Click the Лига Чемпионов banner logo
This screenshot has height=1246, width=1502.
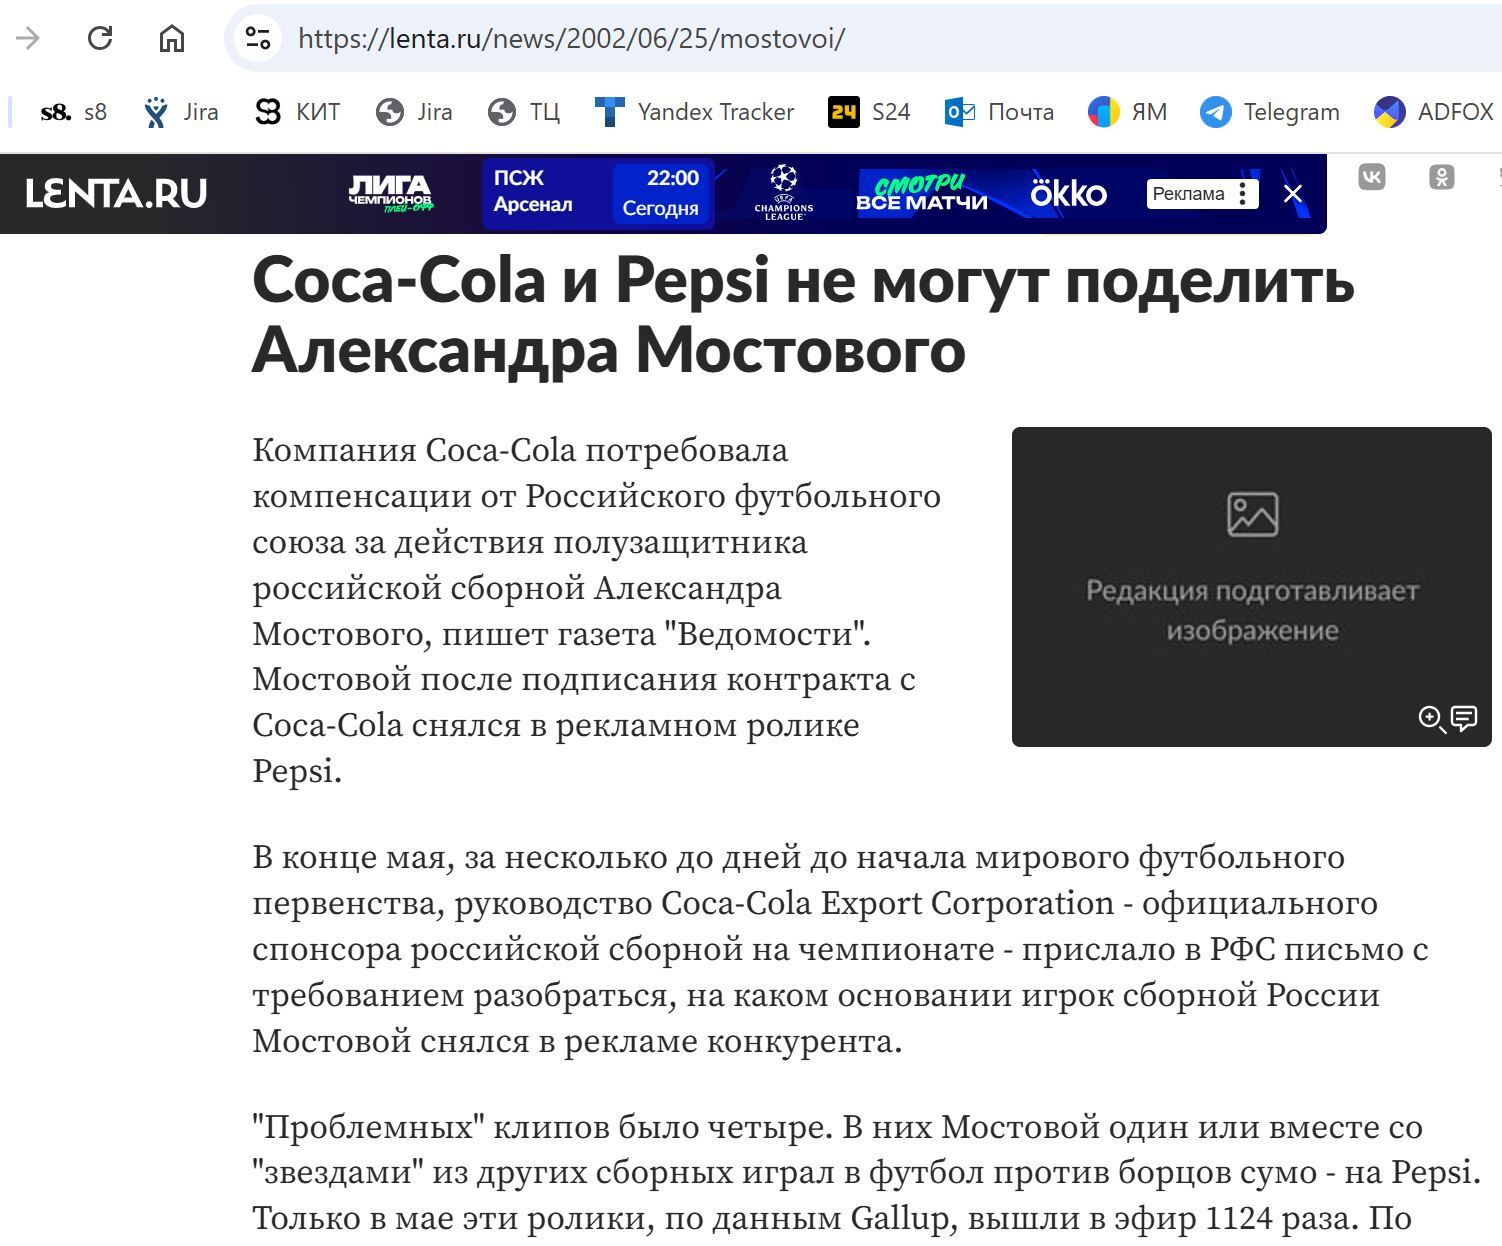pyautogui.click(x=390, y=194)
